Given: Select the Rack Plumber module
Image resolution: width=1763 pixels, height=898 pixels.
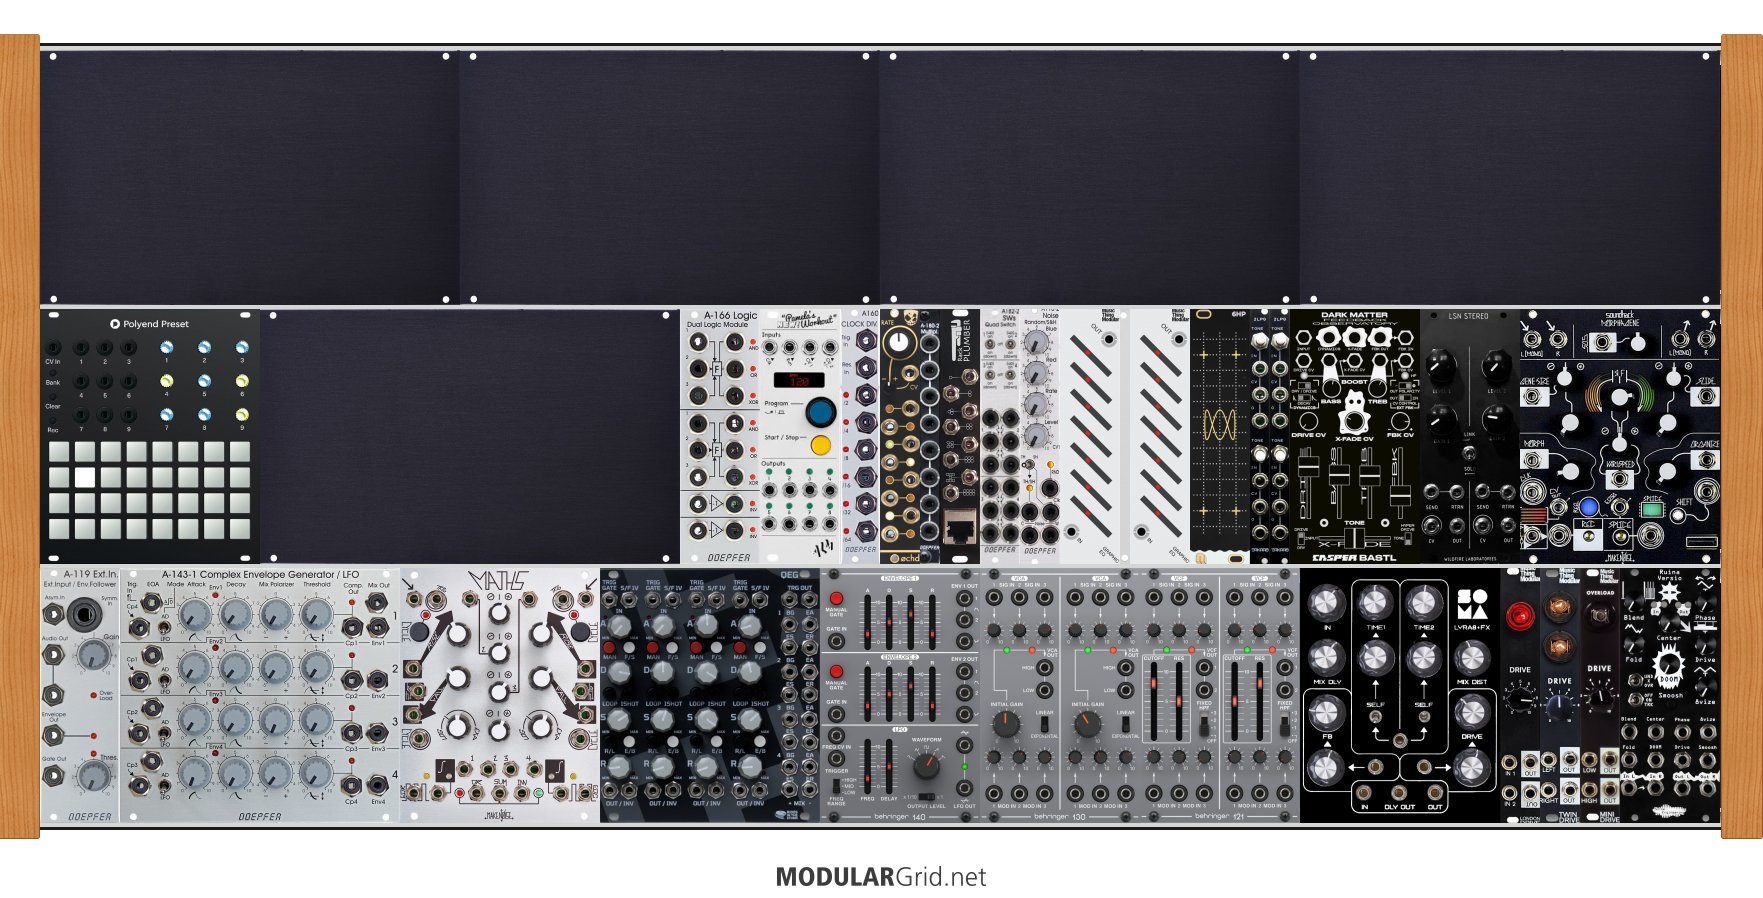Looking at the screenshot, I should 960,436.
